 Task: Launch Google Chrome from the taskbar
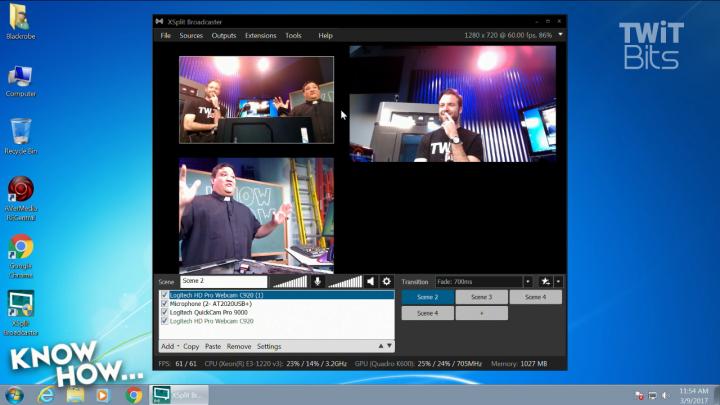click(x=134, y=394)
